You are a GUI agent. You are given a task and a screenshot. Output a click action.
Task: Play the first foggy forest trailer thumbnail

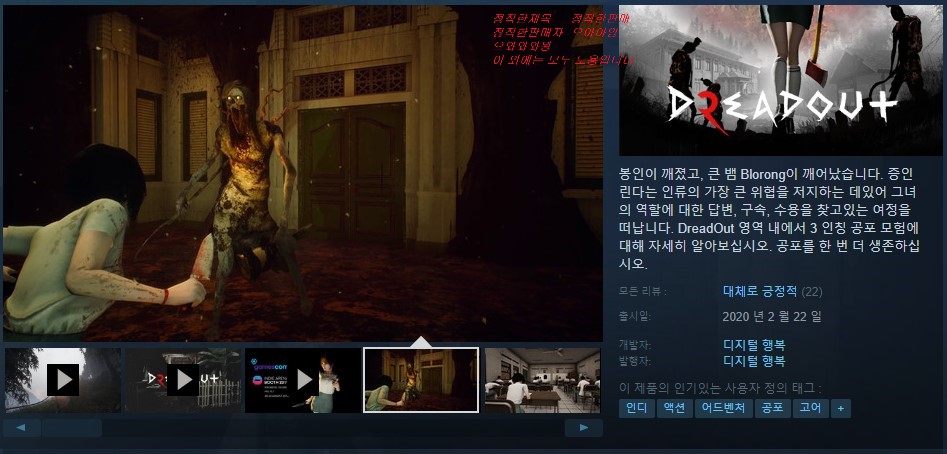point(63,380)
